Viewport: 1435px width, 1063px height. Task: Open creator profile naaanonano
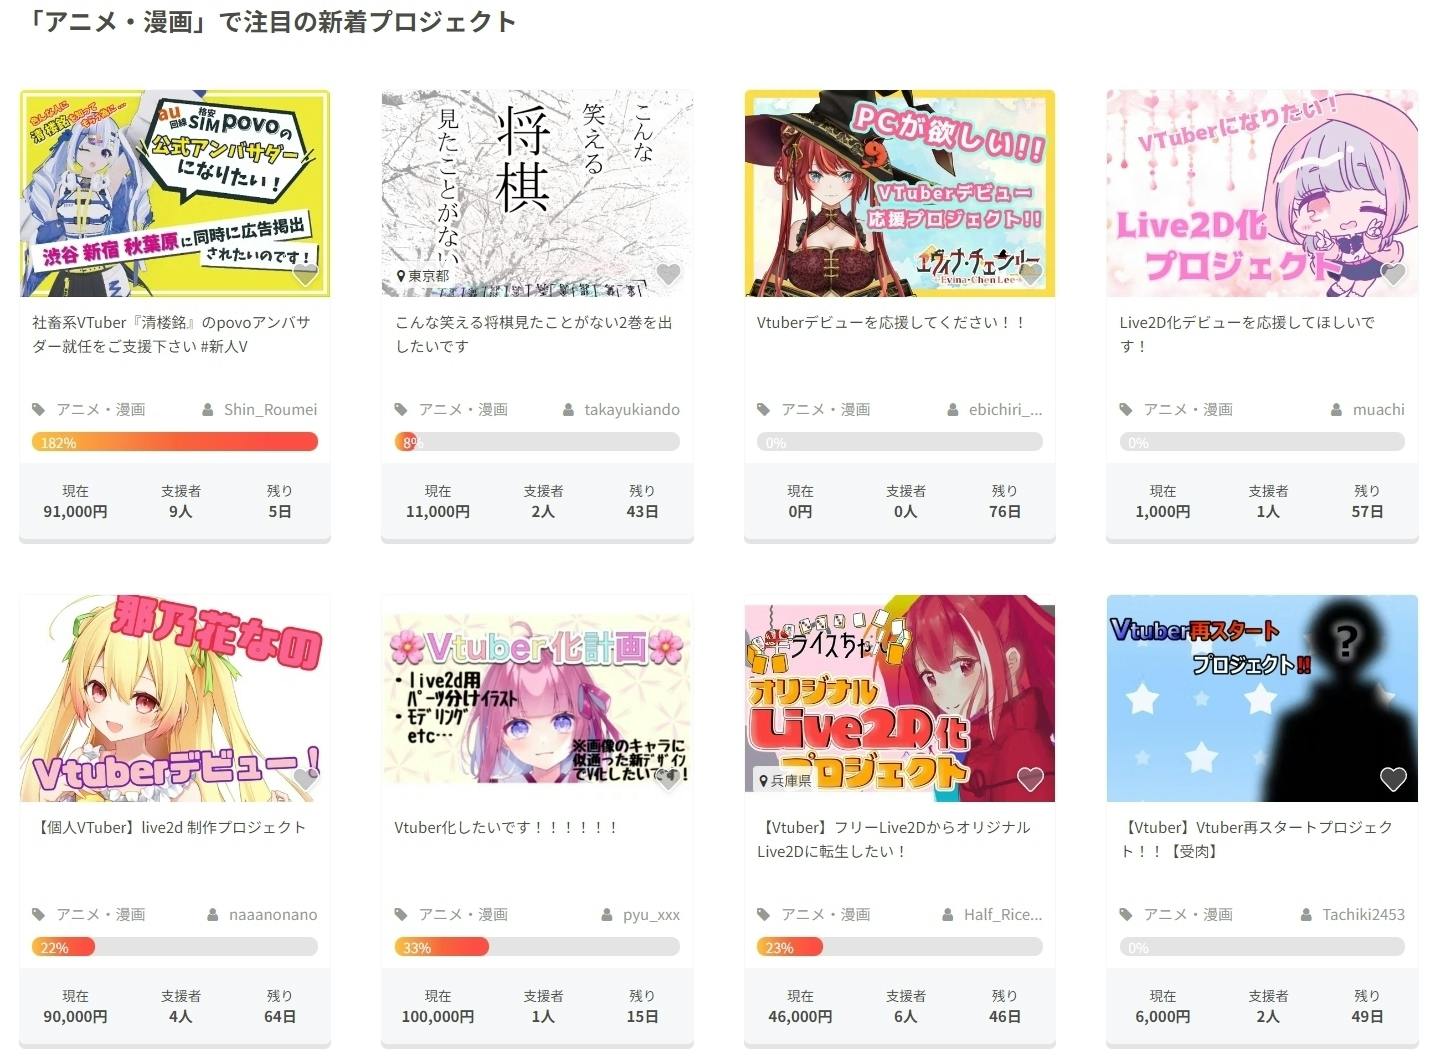273,914
